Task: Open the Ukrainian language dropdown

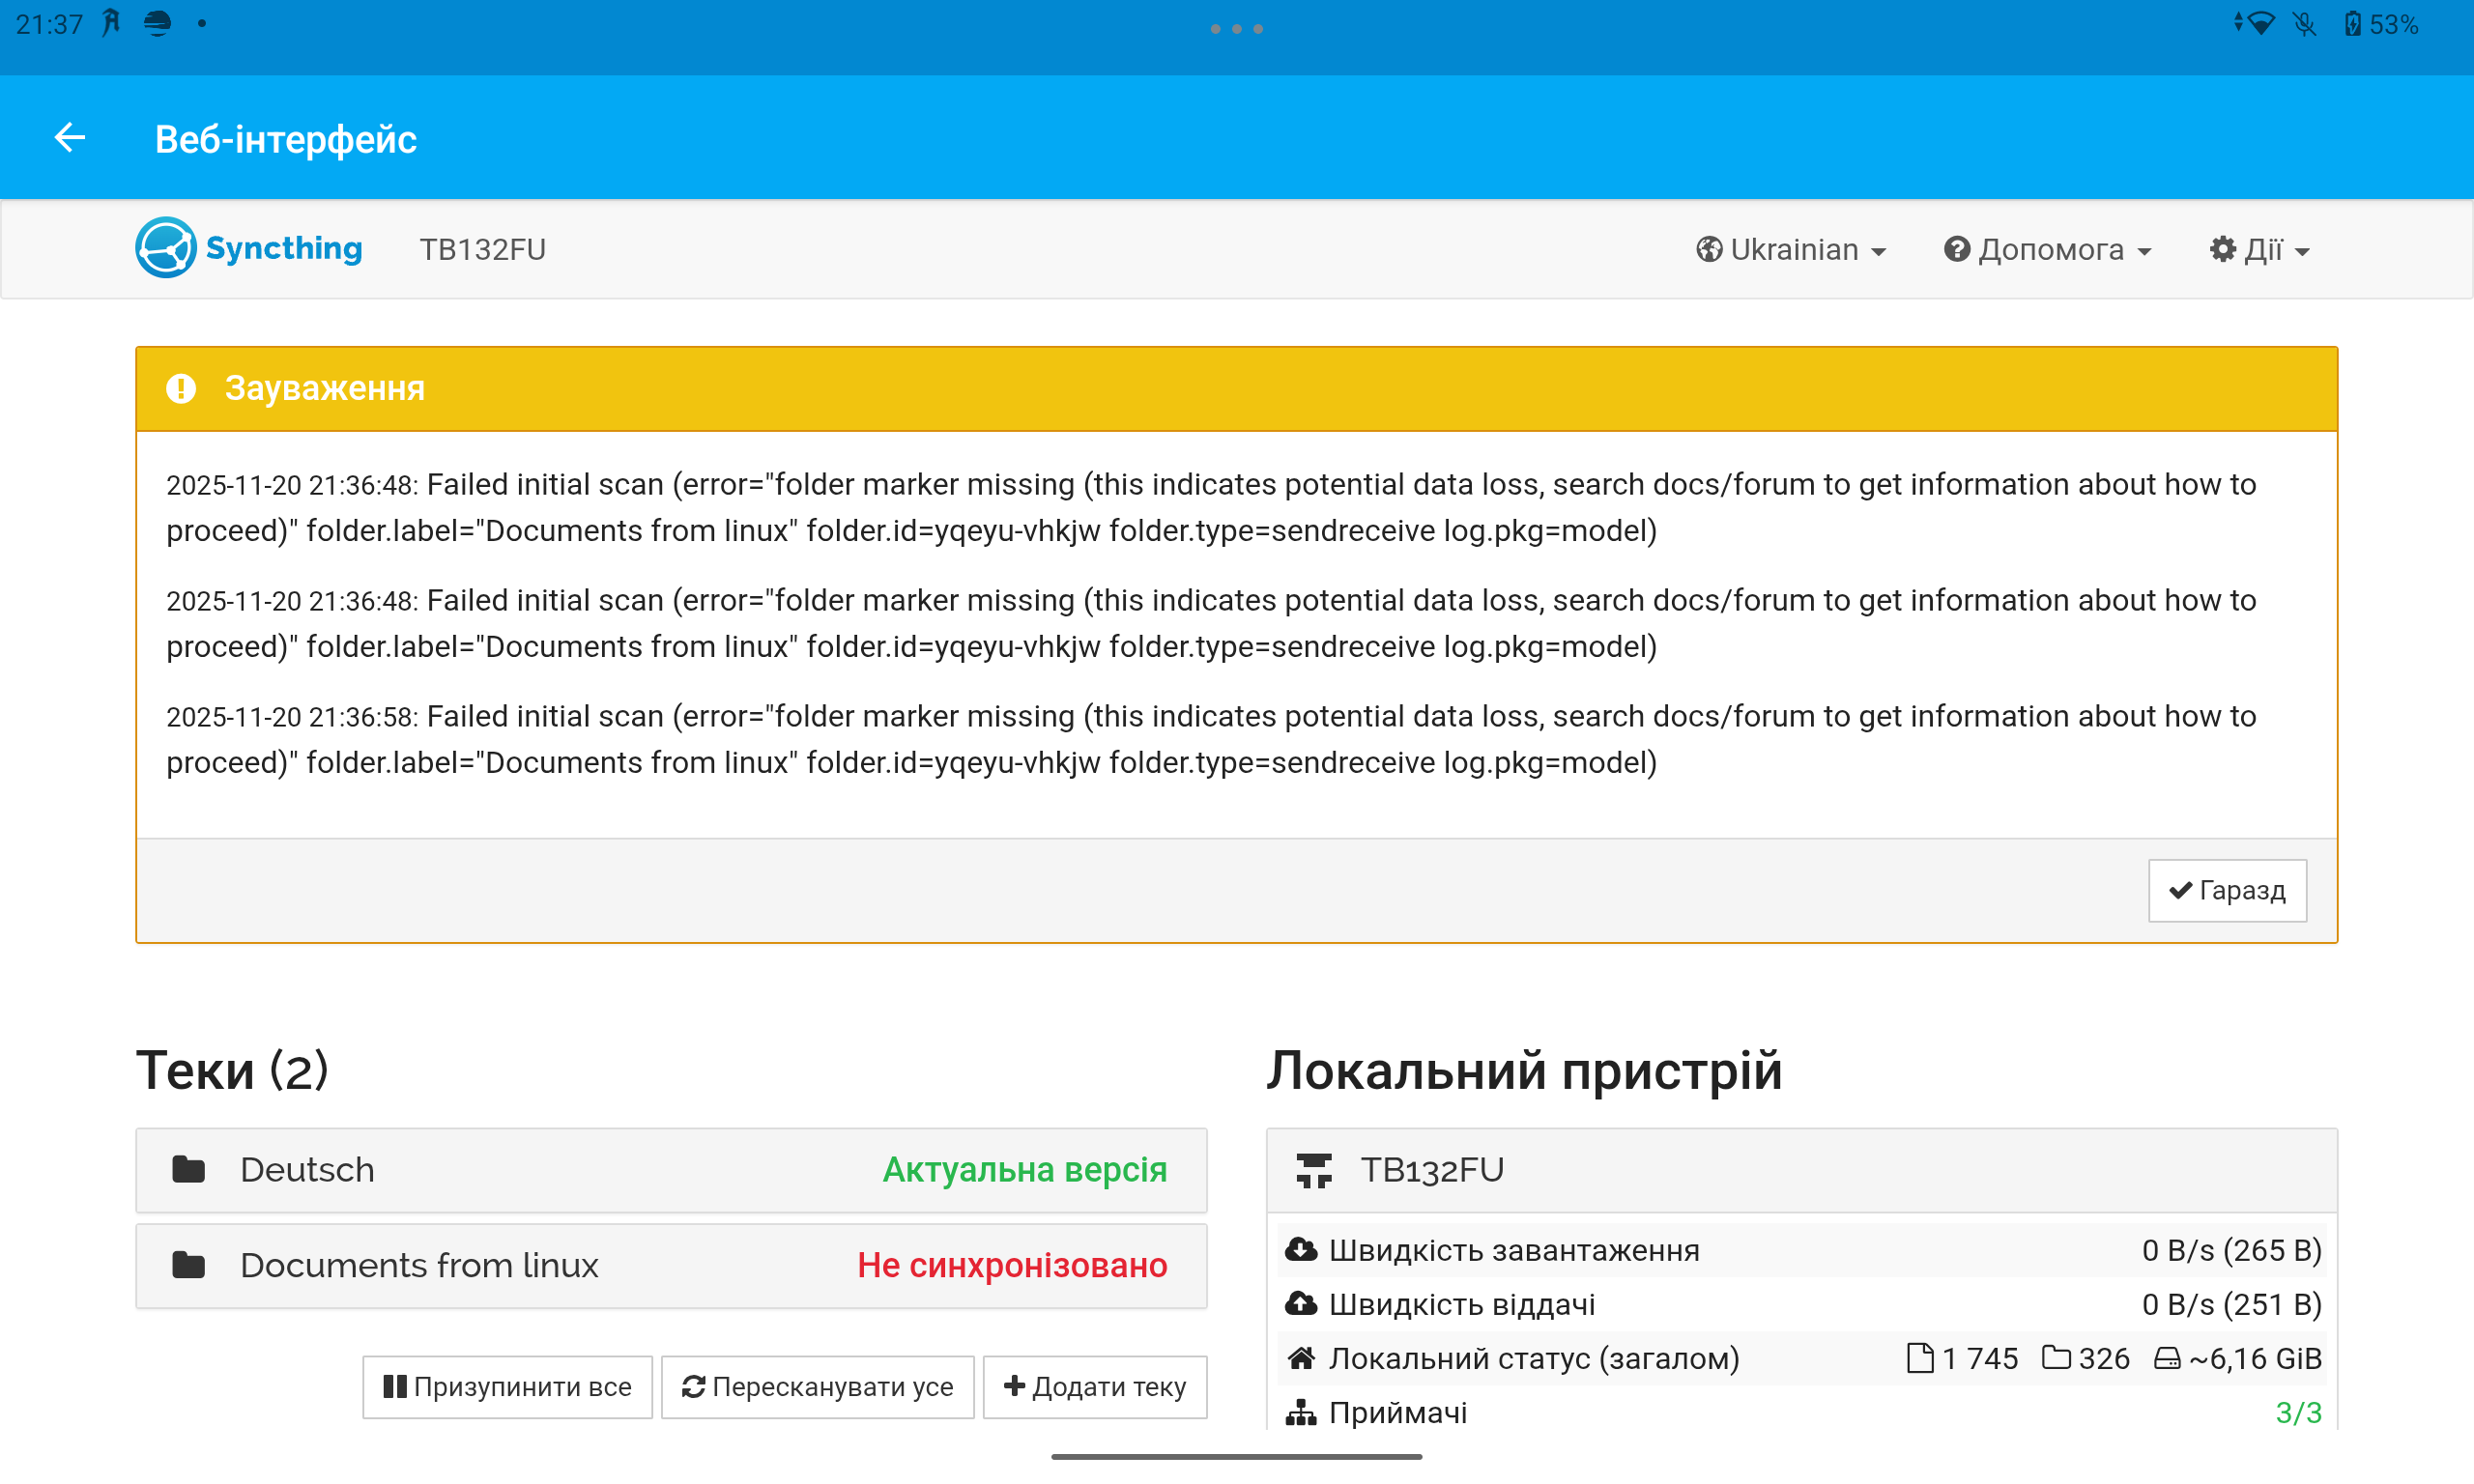Action: pos(1791,249)
